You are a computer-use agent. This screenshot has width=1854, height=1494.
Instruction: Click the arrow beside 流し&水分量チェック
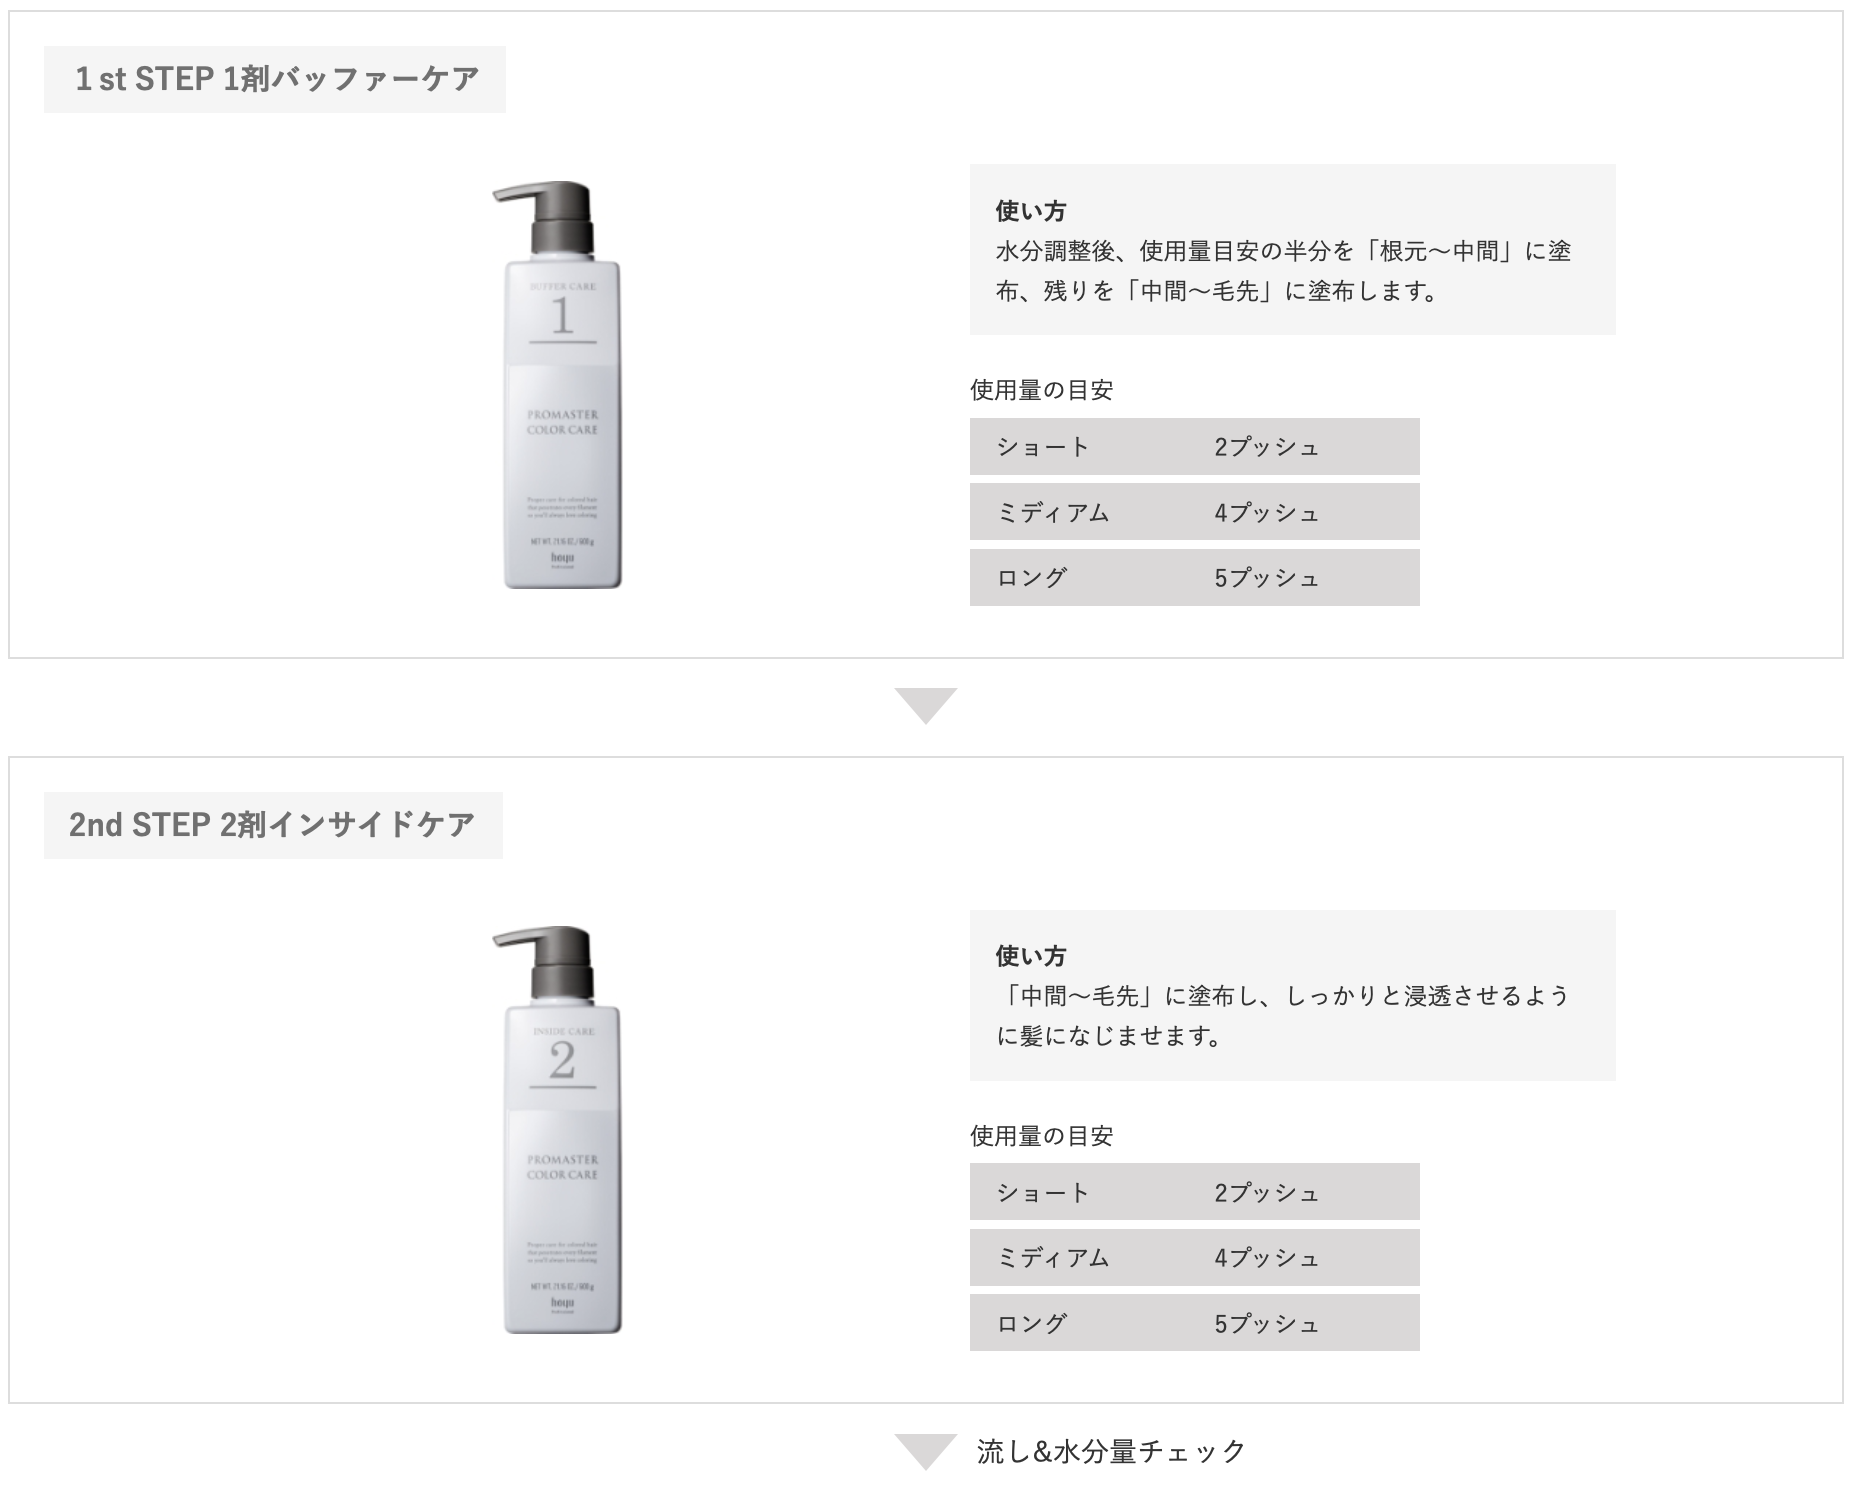(x=925, y=1450)
